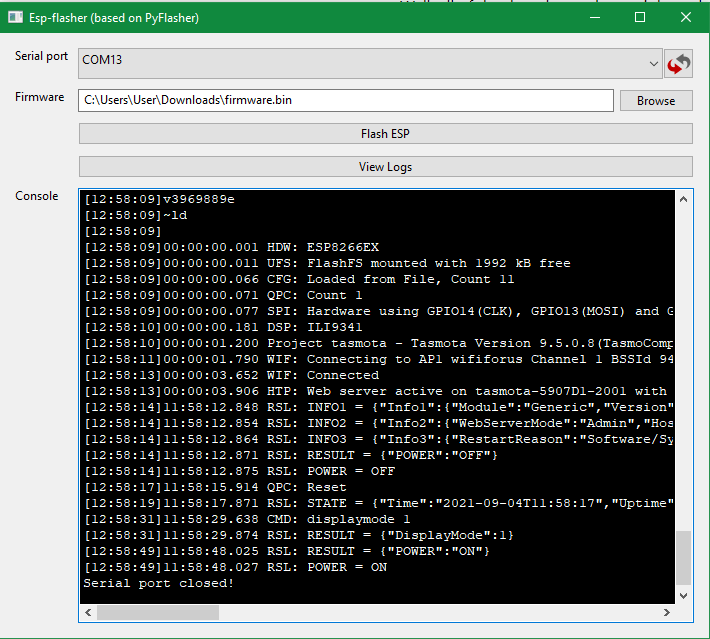This screenshot has height=639, width=710.
Task: Click the Esp-flasher app icon in title bar
Action: (x=16, y=17)
